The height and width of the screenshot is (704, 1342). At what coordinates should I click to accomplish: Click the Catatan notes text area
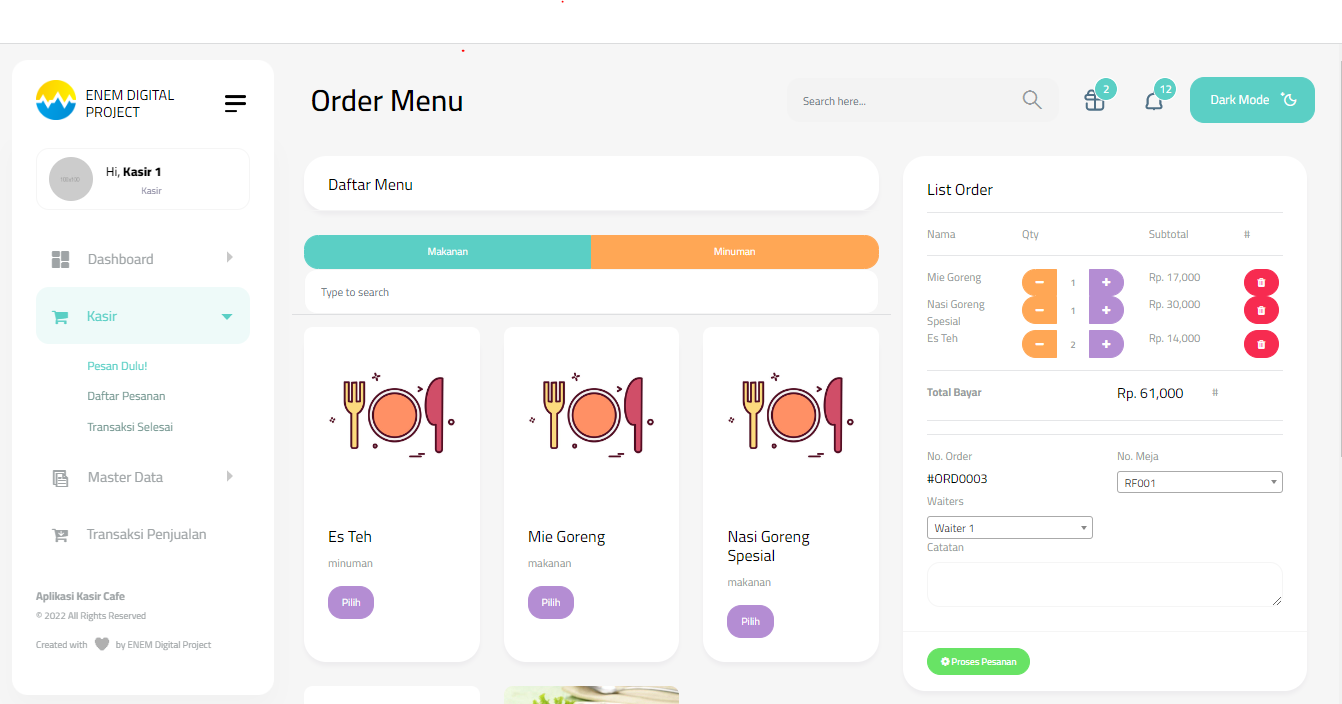(1104, 584)
